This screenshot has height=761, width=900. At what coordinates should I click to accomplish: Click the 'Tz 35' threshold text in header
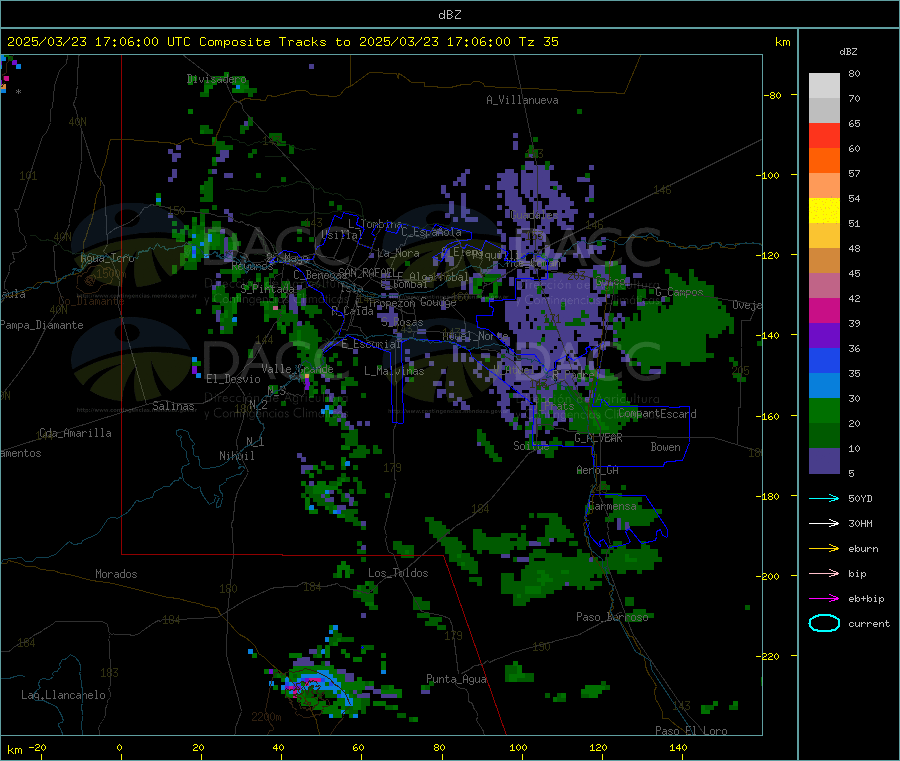(x=538, y=42)
